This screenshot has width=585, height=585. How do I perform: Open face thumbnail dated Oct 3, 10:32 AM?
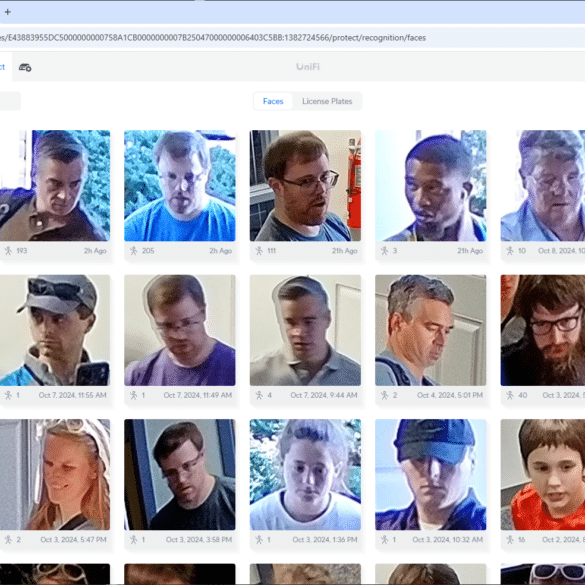coord(431,475)
